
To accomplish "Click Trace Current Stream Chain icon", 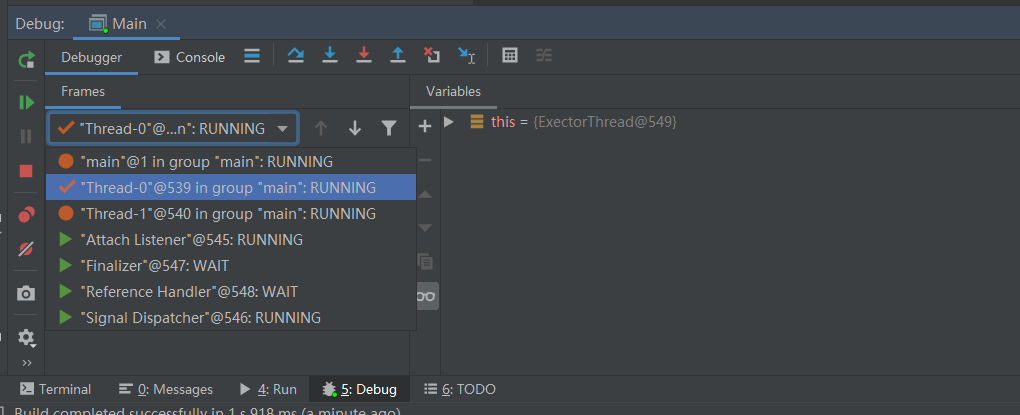I will pyautogui.click(x=544, y=56).
